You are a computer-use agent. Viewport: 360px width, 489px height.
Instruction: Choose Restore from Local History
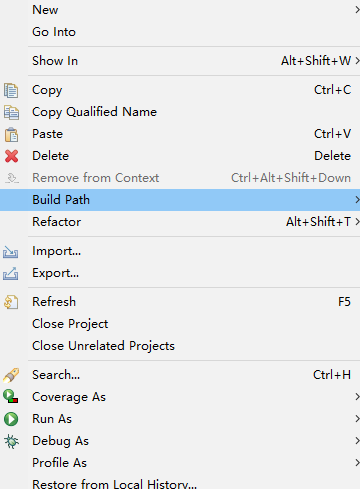coord(180,483)
